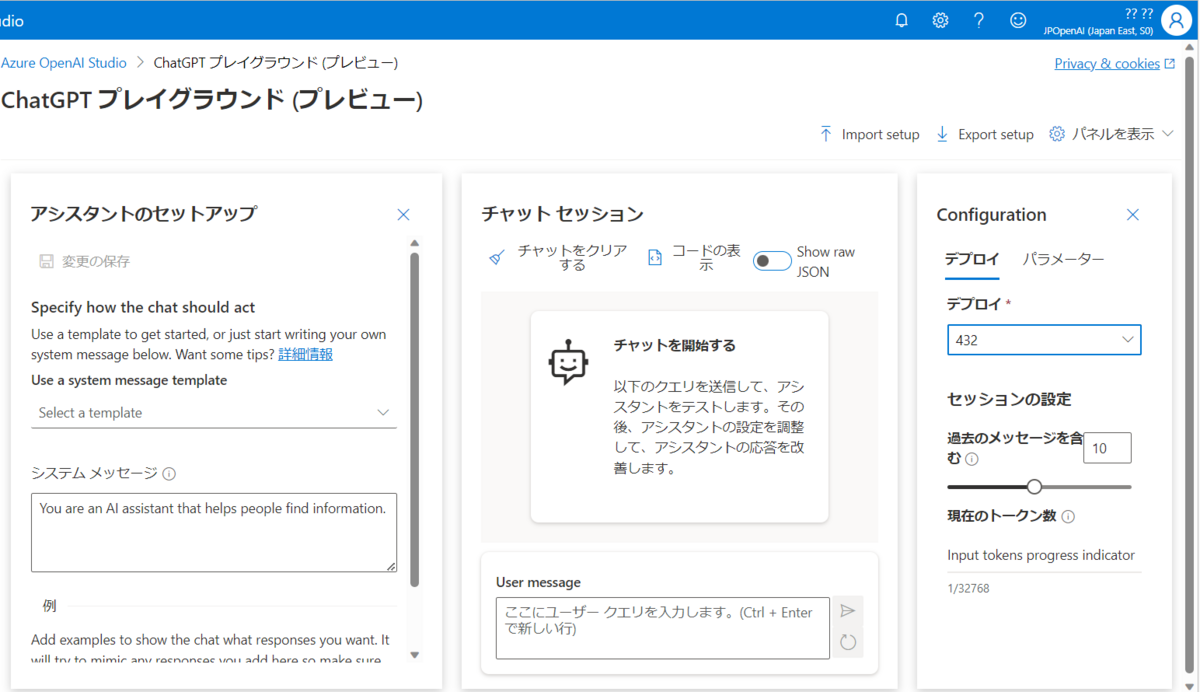Image resolution: width=1200 pixels, height=692 pixels.
Task: Click the setup panel scrollbar down arrow
Action: click(415, 656)
